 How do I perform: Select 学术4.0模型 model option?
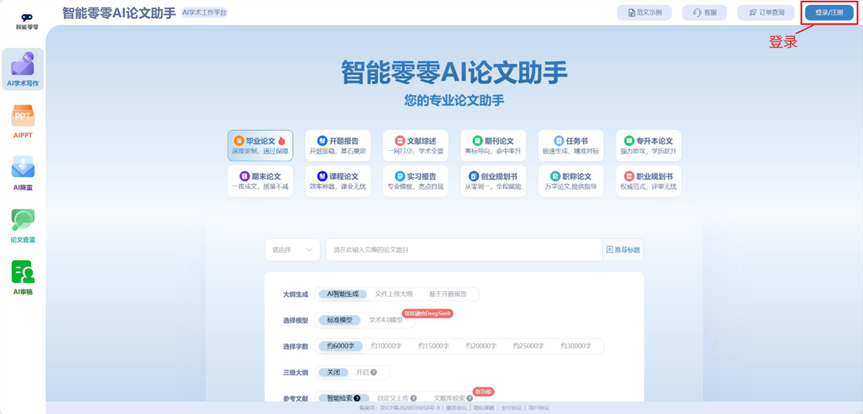386,320
